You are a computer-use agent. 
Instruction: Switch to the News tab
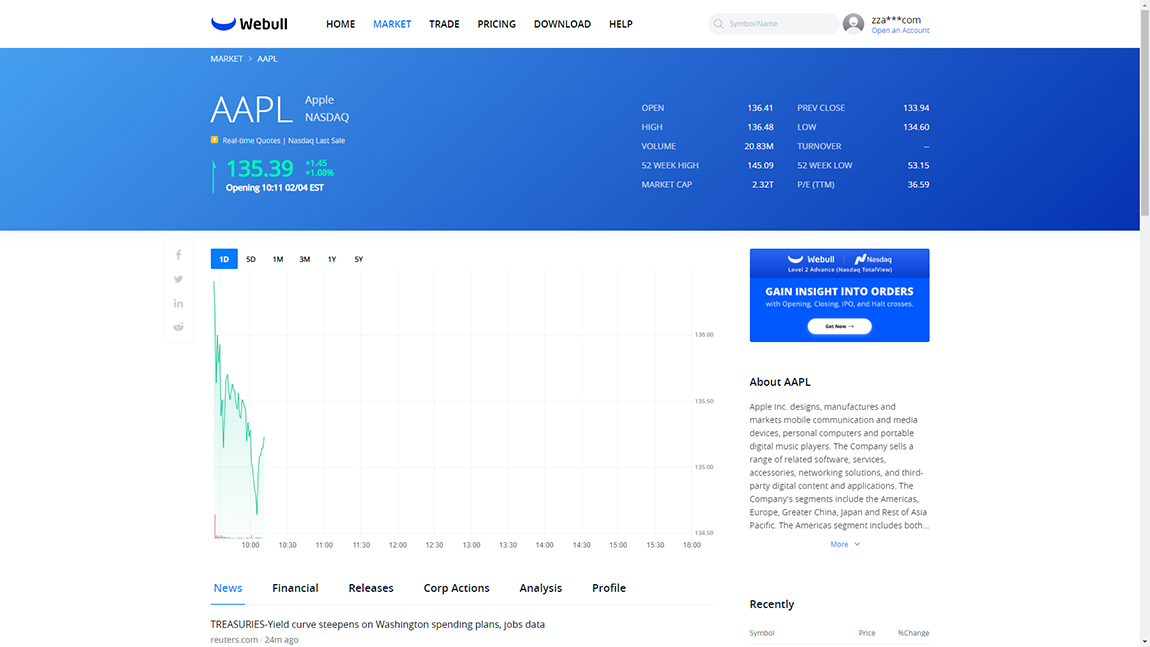(227, 588)
